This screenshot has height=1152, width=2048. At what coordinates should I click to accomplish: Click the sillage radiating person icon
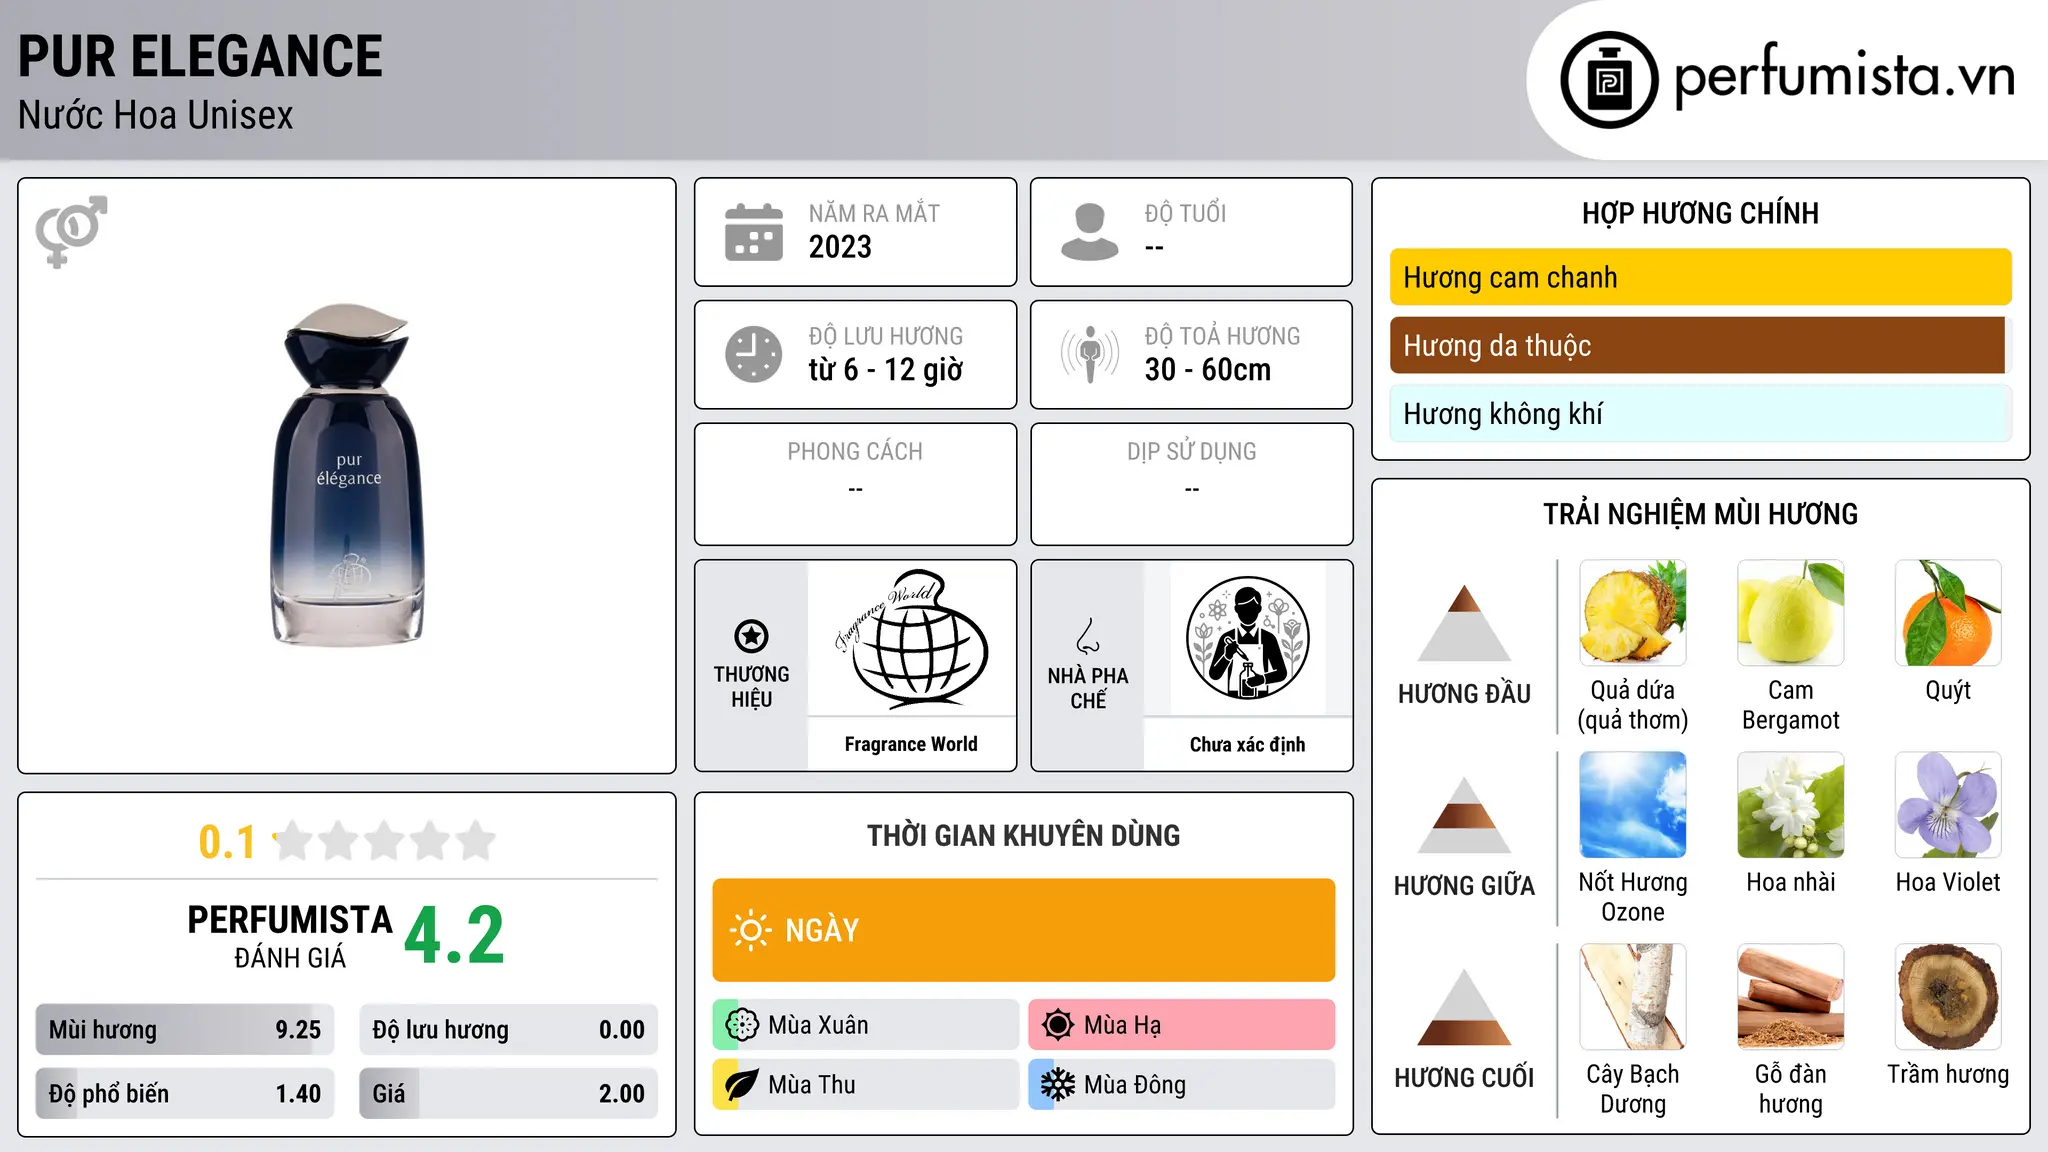point(1090,354)
